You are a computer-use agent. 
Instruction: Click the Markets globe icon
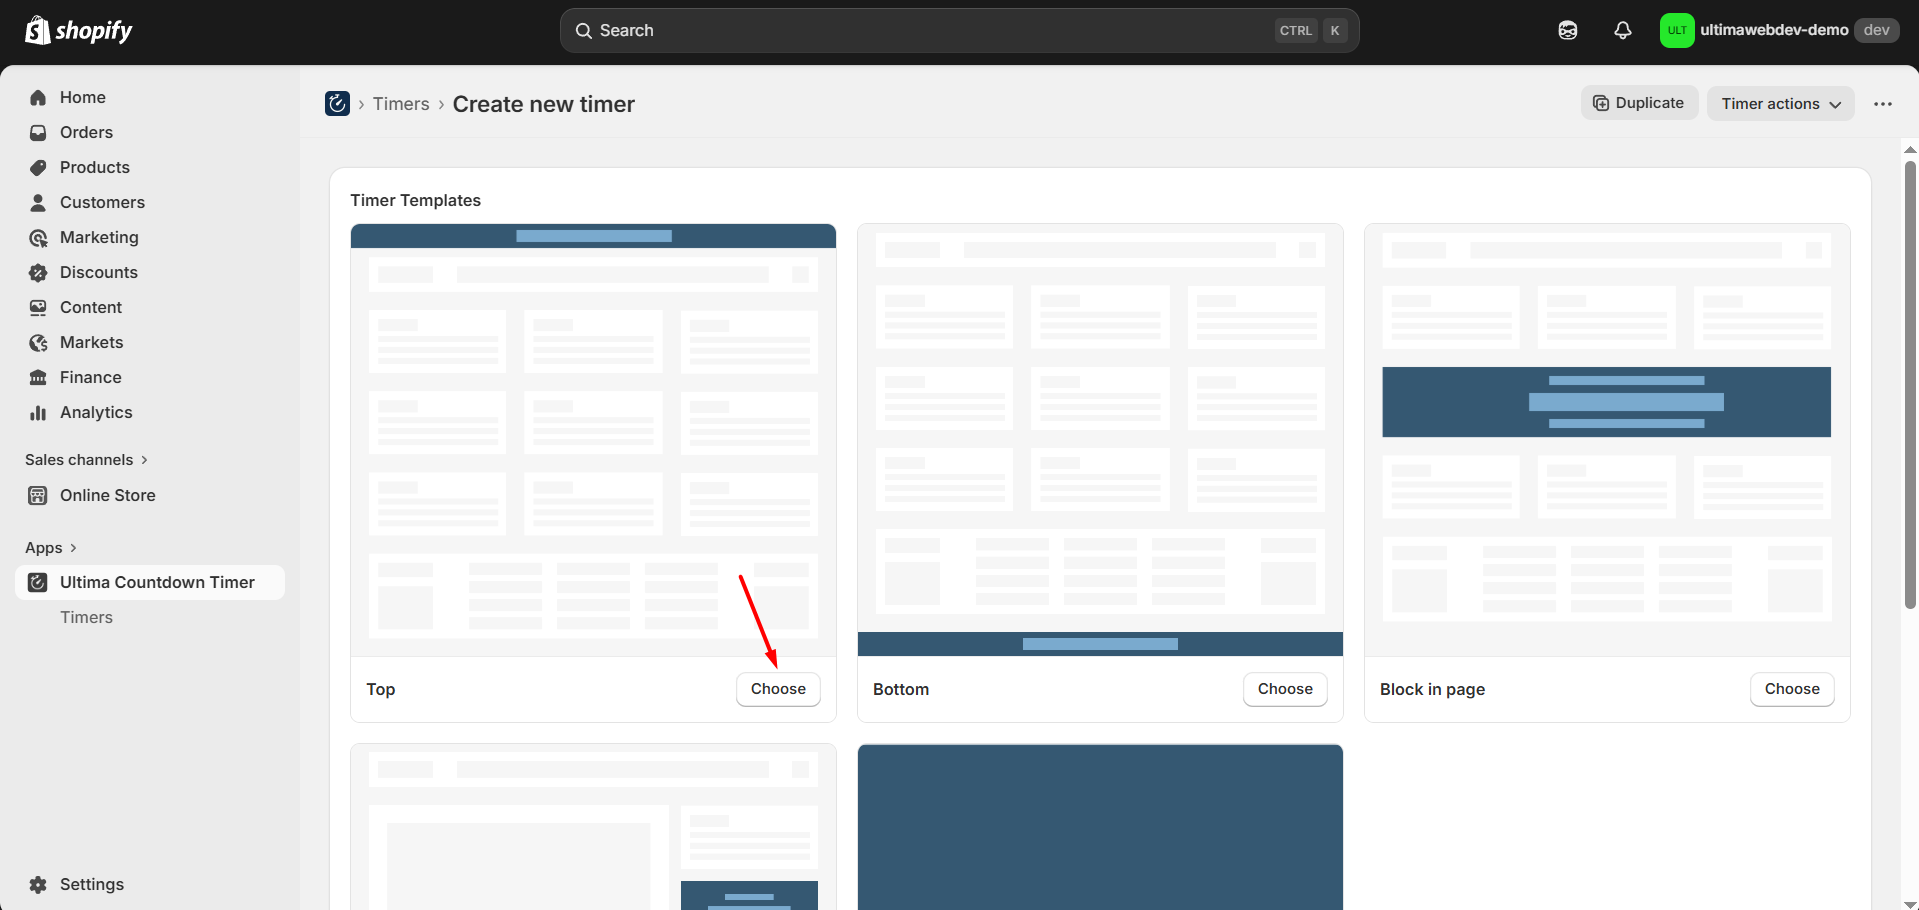pyautogui.click(x=38, y=342)
